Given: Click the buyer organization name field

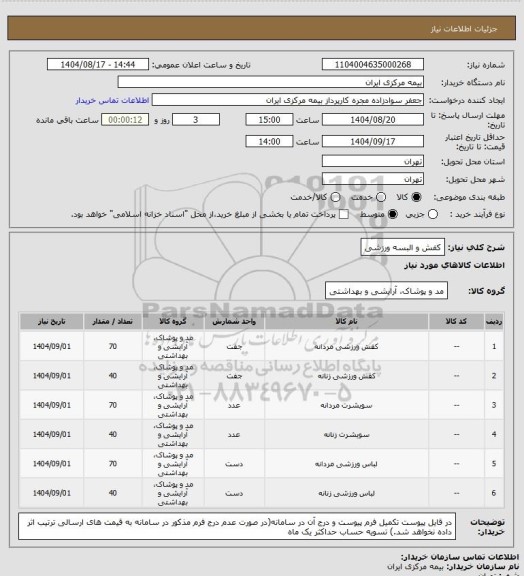Looking at the screenshot, I should [270, 82].
